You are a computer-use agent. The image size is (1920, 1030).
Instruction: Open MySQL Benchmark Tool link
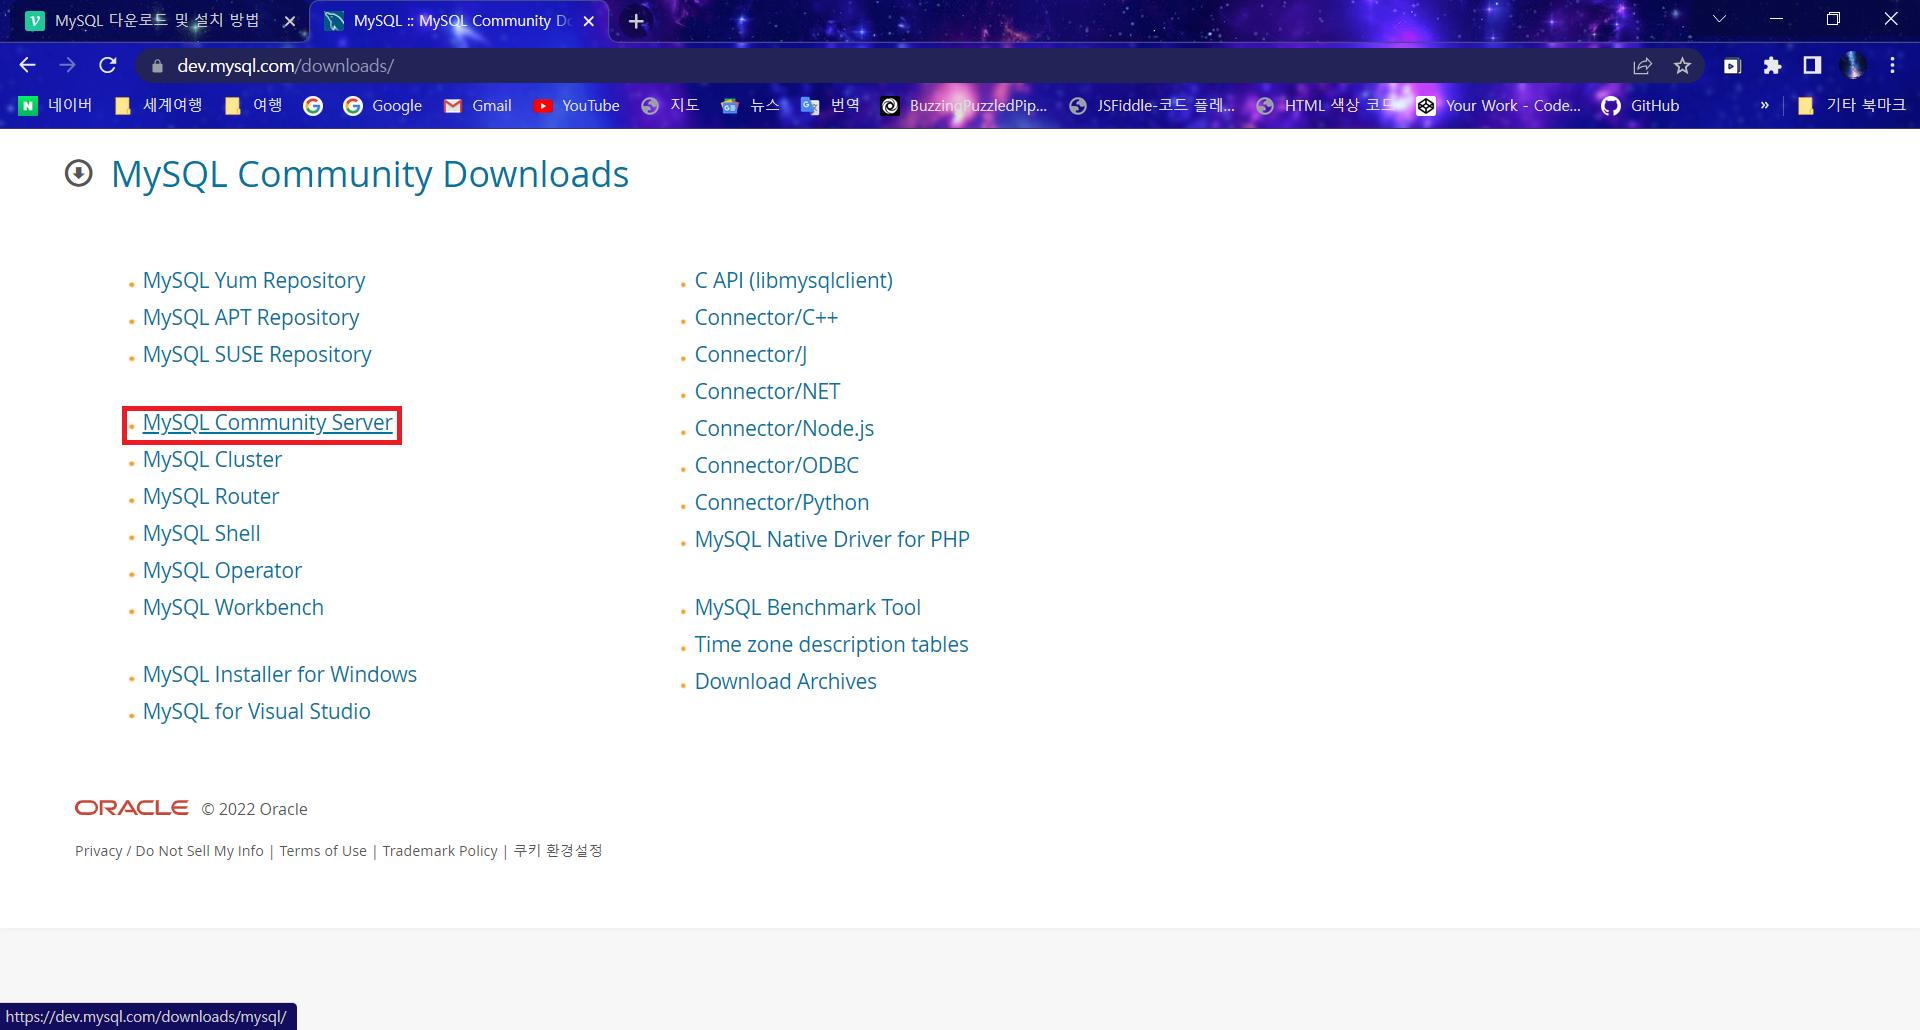(x=808, y=607)
